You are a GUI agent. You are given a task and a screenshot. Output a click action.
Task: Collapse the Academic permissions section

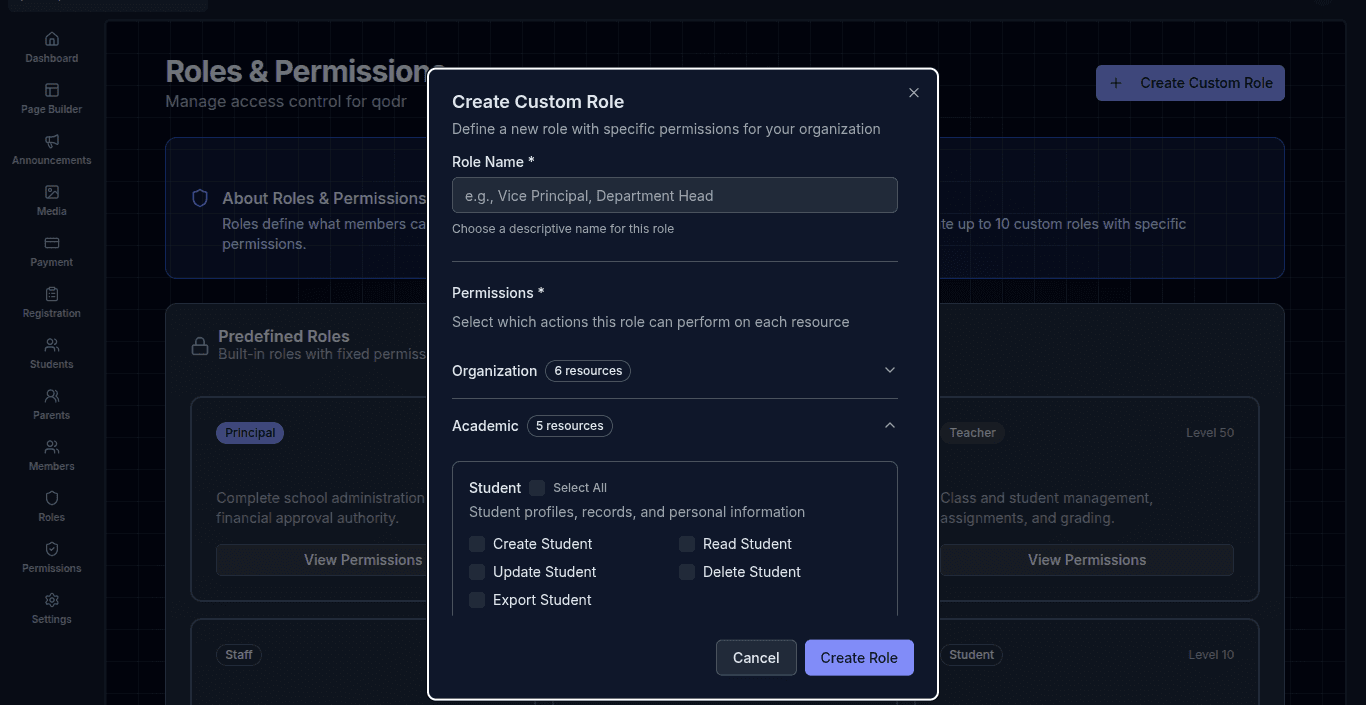point(890,426)
